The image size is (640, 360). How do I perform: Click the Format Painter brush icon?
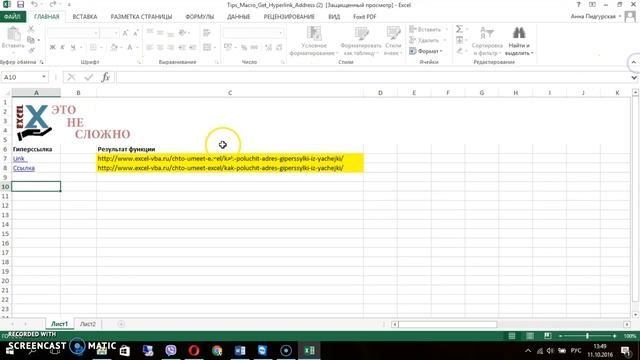pos(31,50)
